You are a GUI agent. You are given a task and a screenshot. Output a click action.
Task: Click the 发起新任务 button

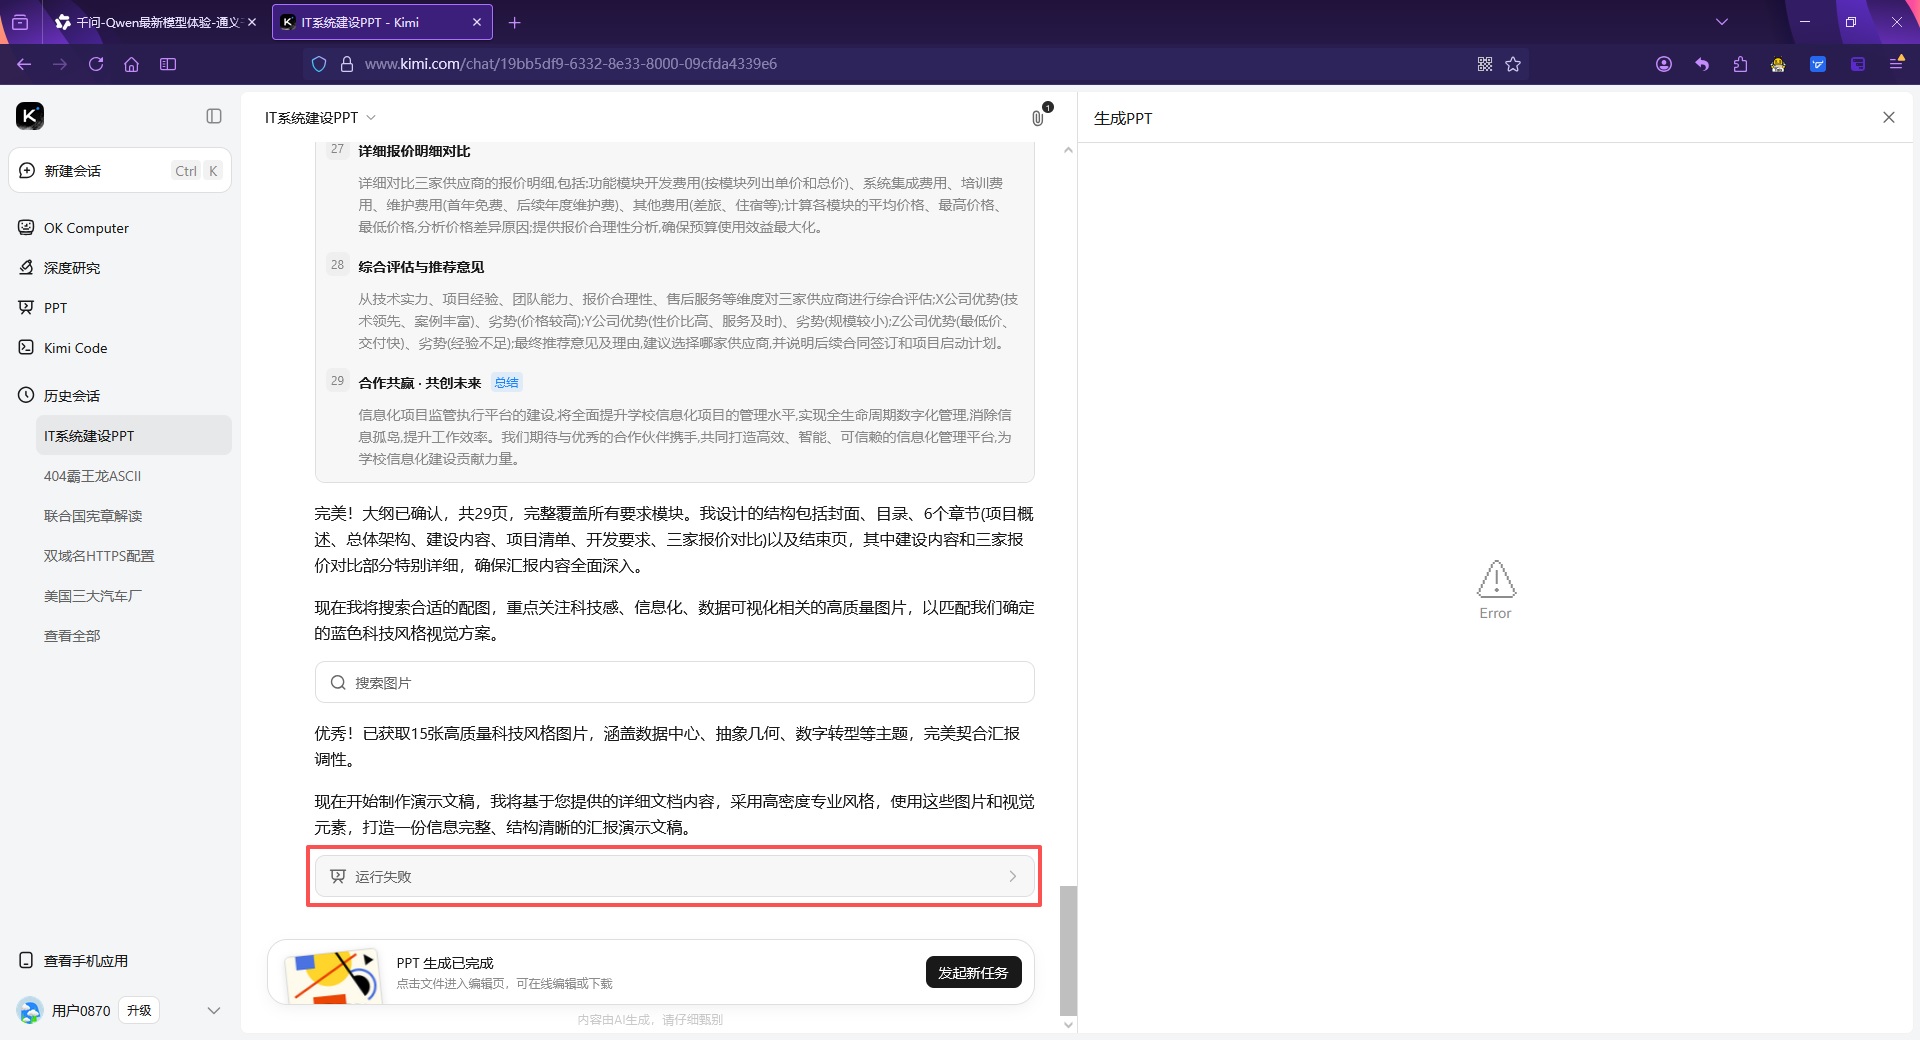pyautogui.click(x=973, y=972)
